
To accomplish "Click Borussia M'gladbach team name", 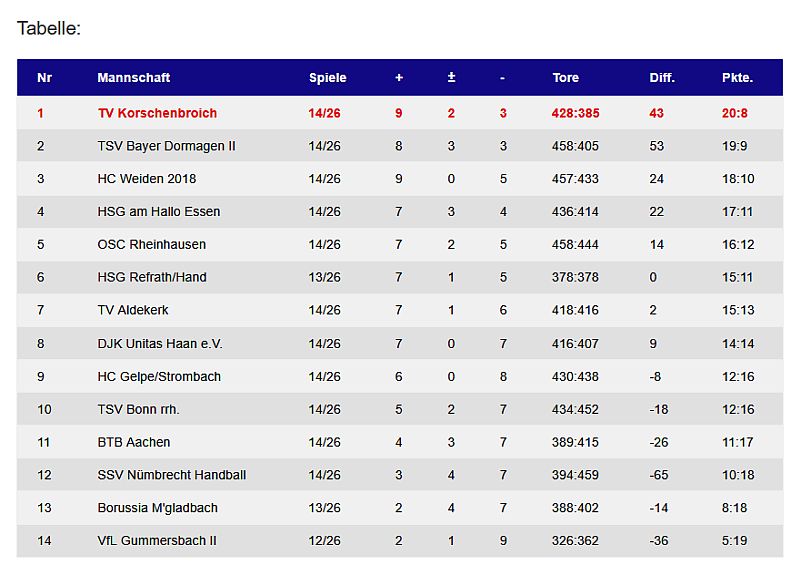I will click(157, 508).
